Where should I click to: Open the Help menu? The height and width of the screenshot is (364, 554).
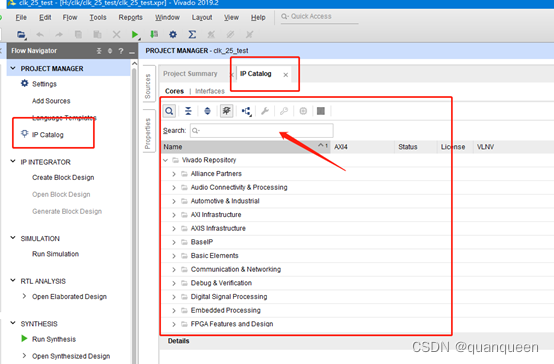258,17
